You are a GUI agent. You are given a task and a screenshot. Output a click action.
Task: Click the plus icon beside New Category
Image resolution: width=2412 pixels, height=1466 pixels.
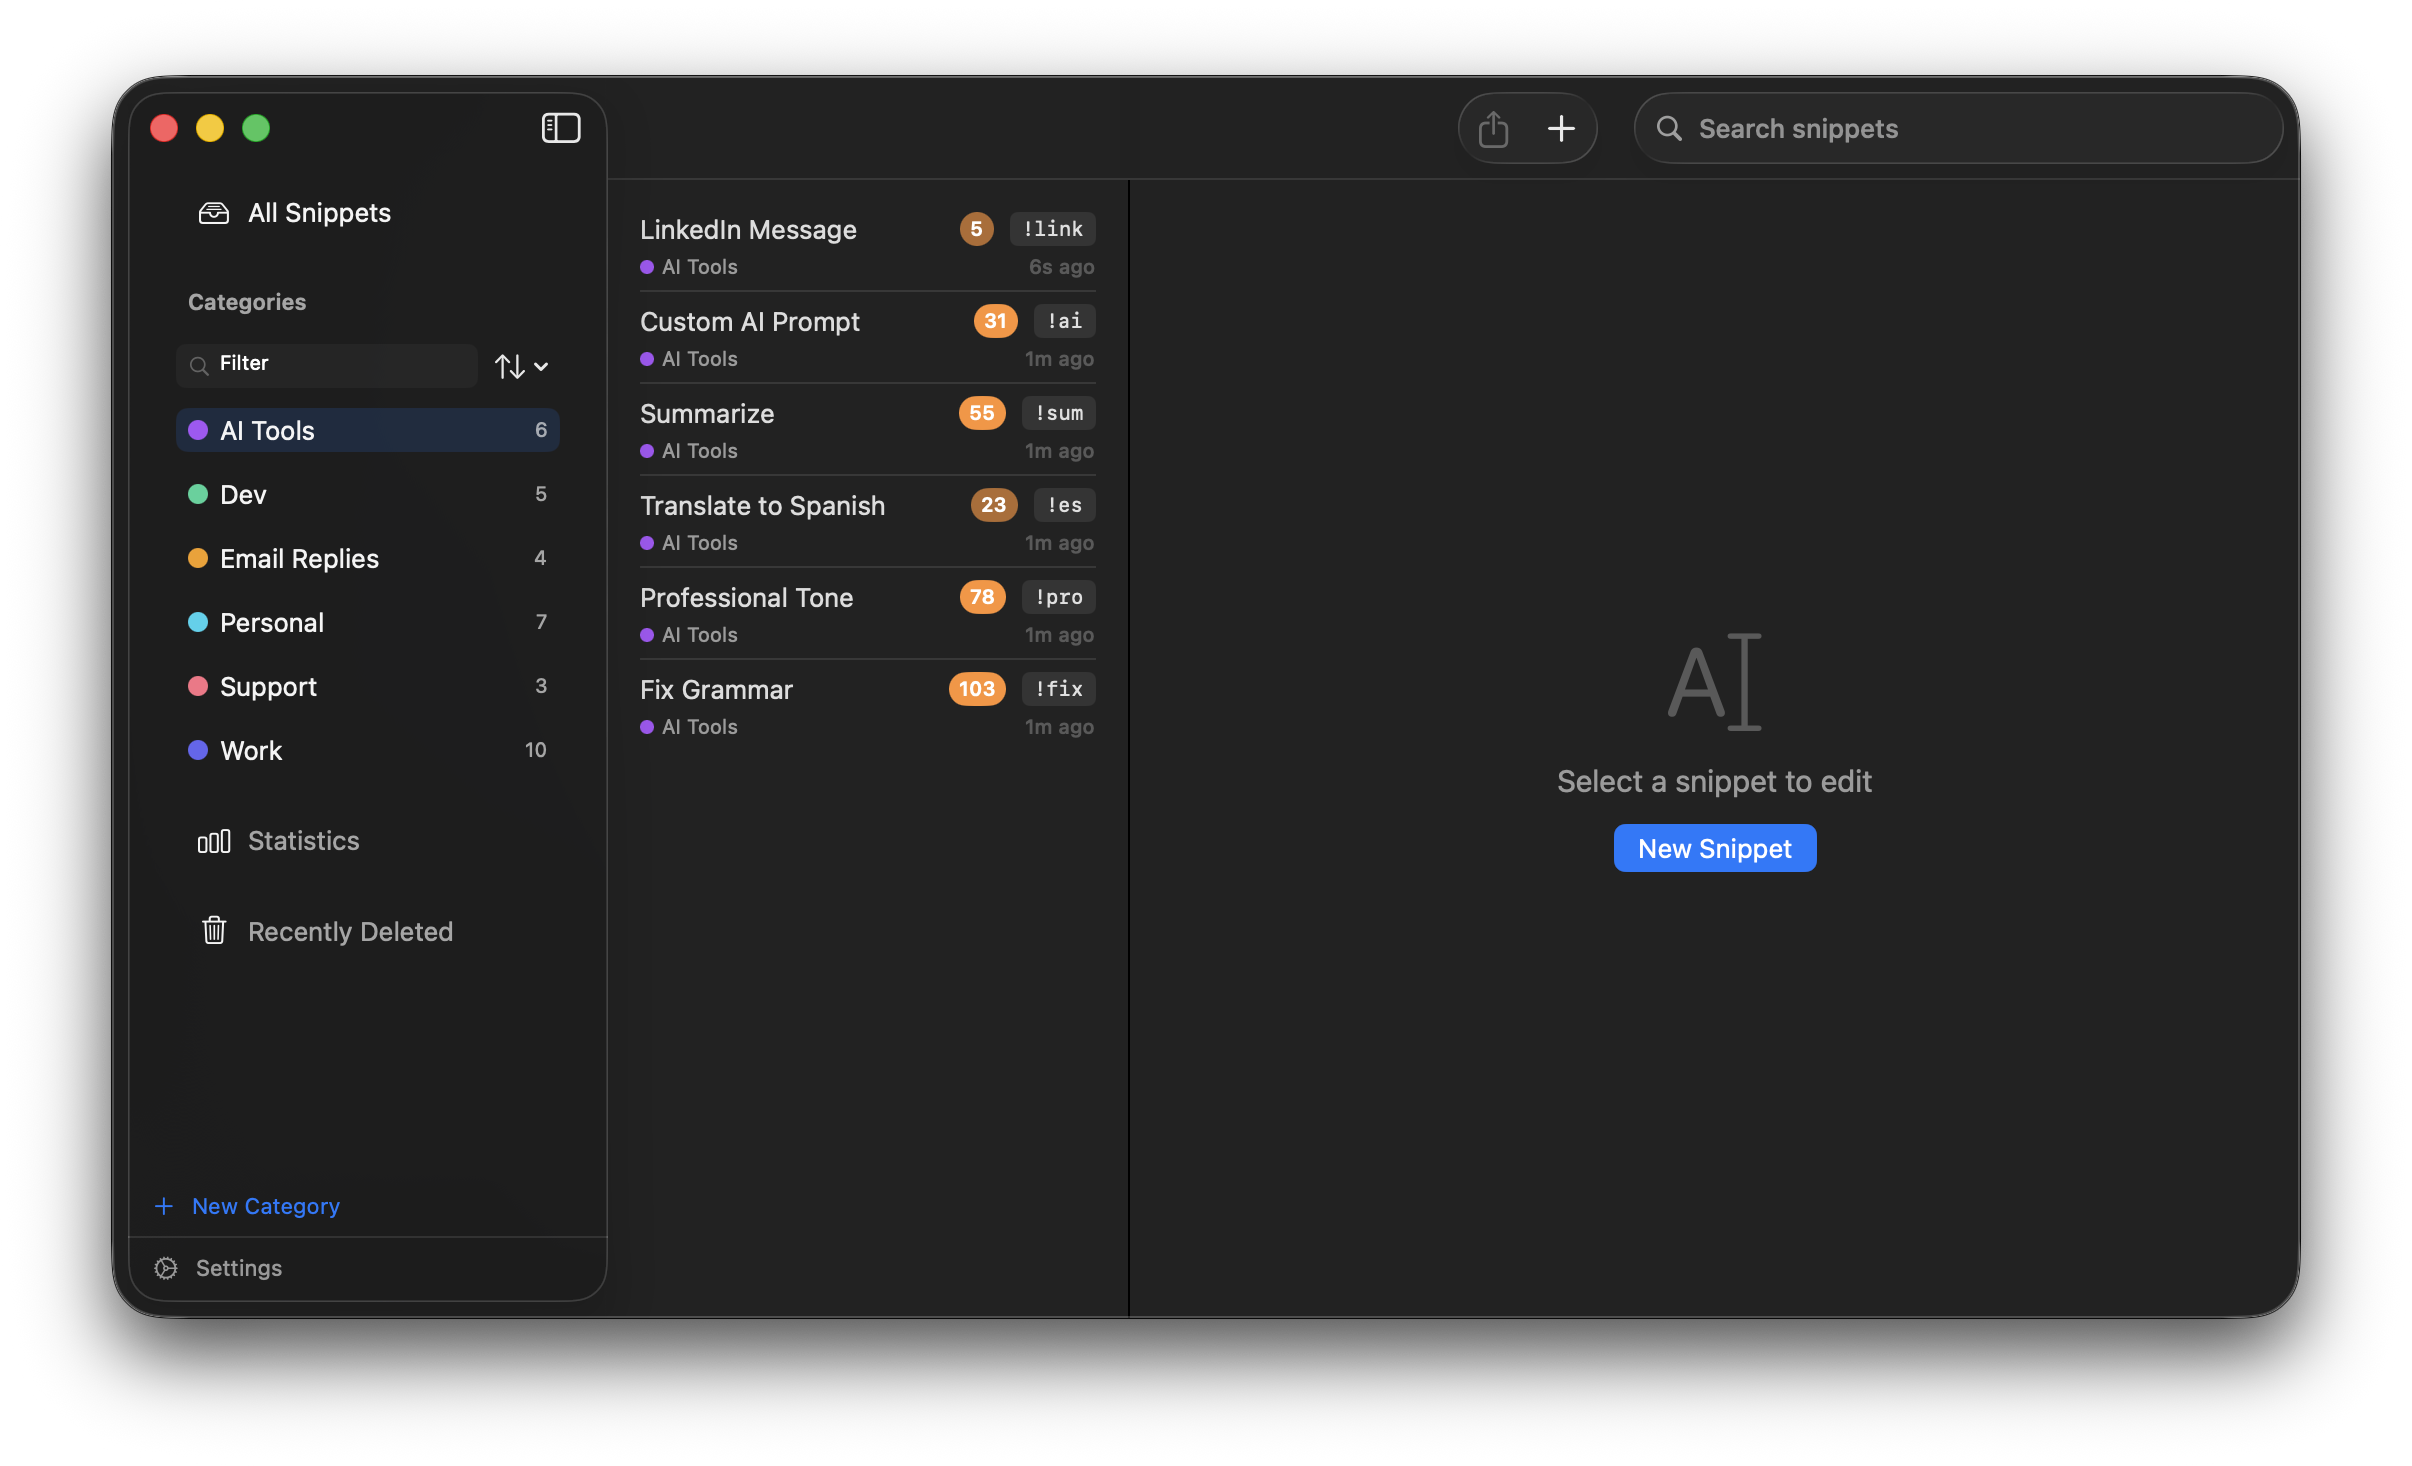[x=164, y=1206]
